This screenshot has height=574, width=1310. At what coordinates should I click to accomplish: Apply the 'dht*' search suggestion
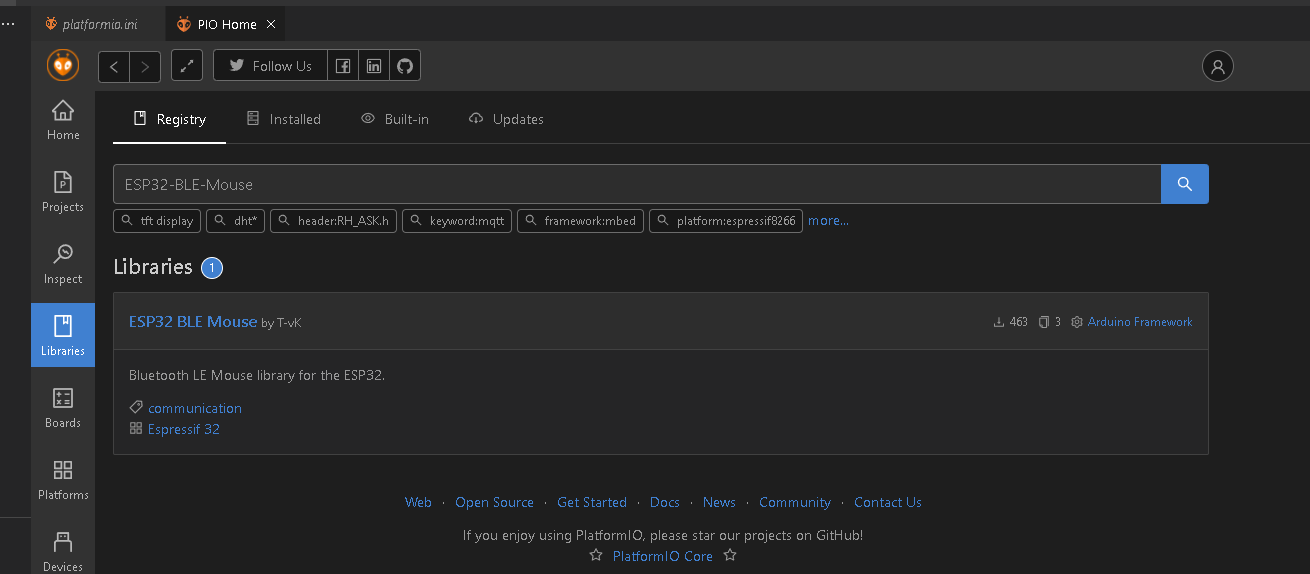235,221
